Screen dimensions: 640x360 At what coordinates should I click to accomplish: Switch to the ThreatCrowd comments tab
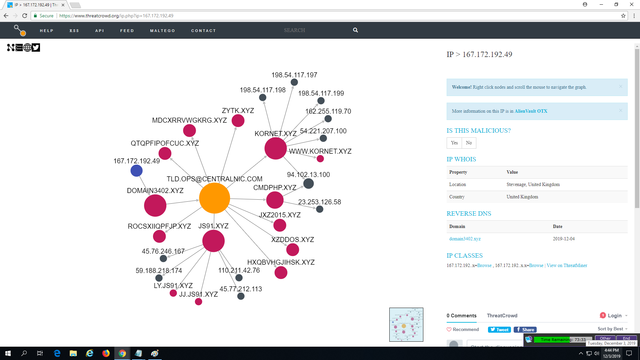(x=502, y=316)
